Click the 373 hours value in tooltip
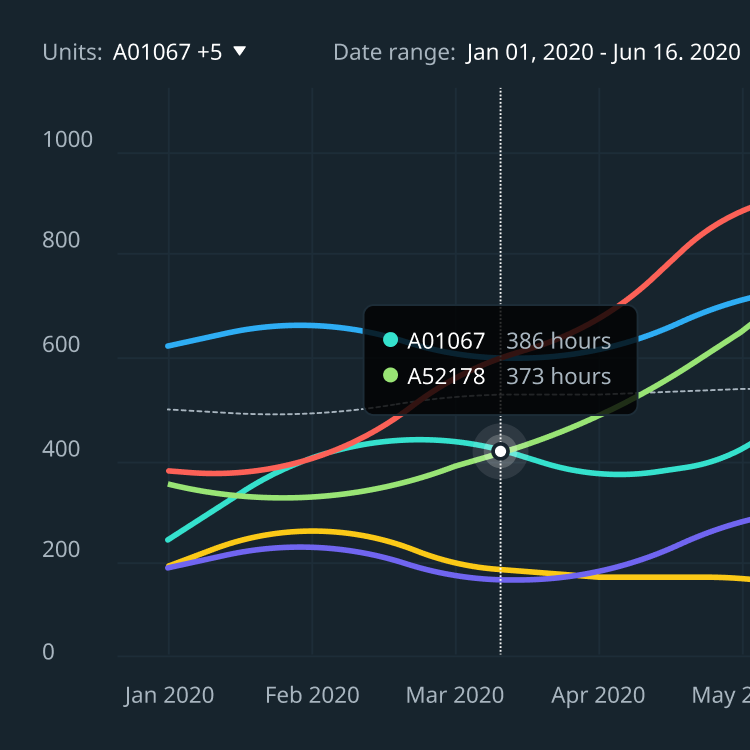This screenshot has width=750, height=750. pyautogui.click(x=558, y=376)
